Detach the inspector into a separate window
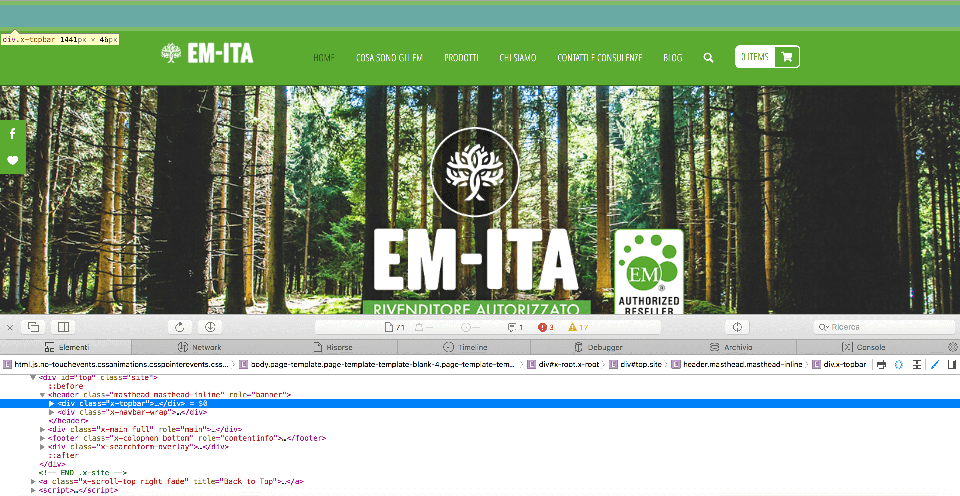This screenshot has width=960, height=496. coord(33,327)
